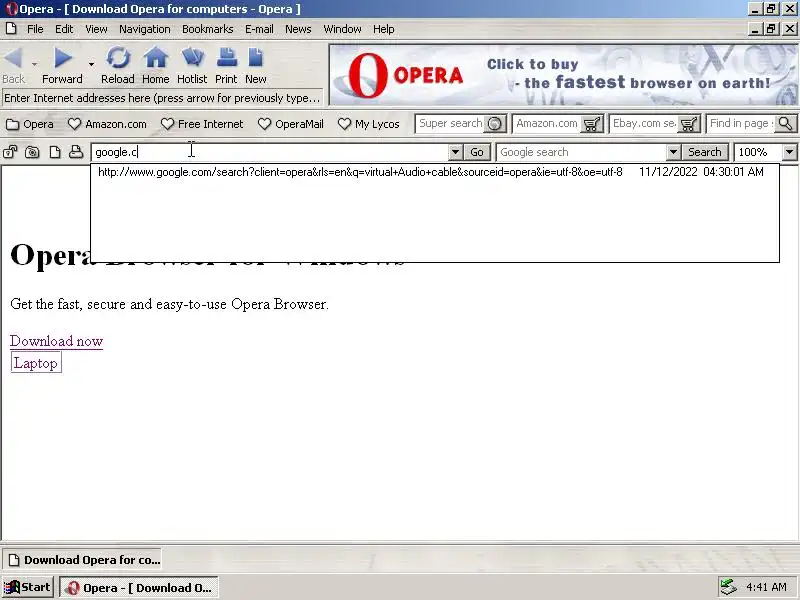Expand the Back history dropdown arrow

pos(34,65)
